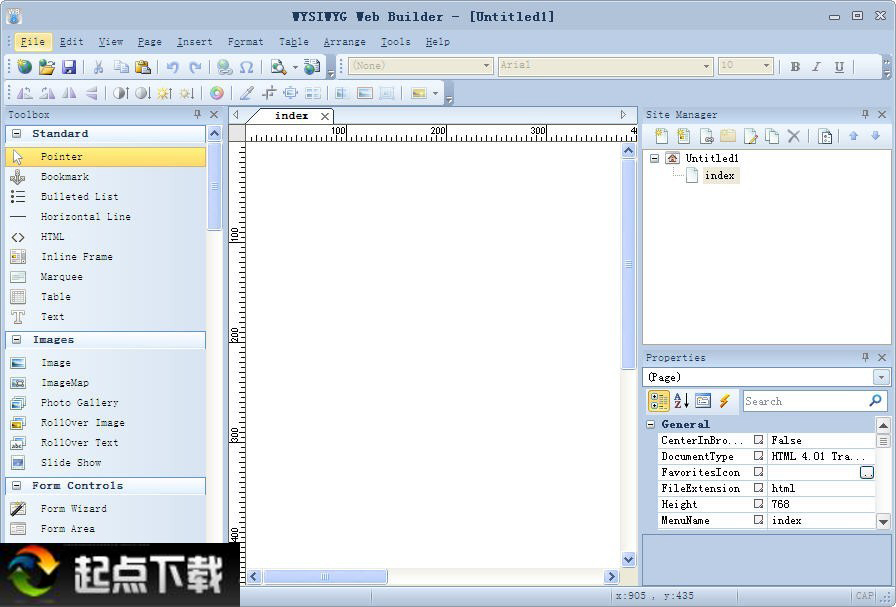
Task: Collapse the Form Controls toolbox section
Action: click(17, 485)
